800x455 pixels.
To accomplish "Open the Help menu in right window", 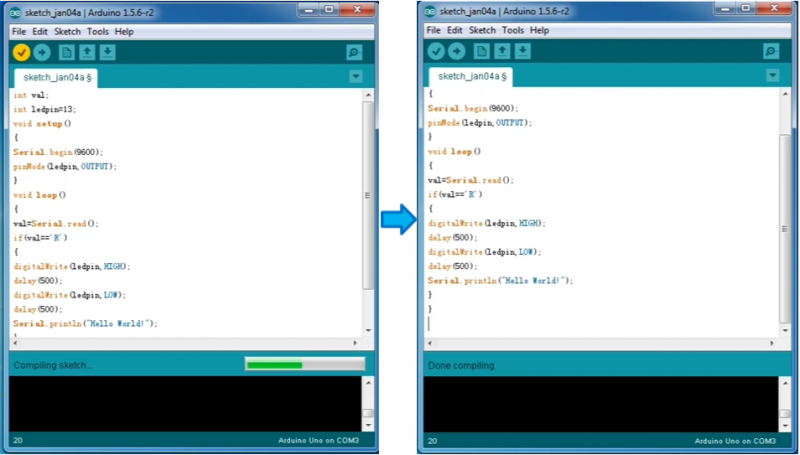I will pyautogui.click(x=540, y=30).
